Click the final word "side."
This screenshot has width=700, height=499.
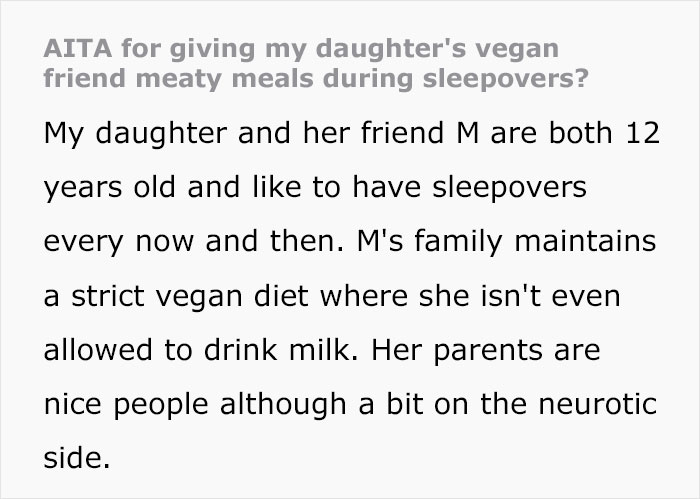[x=77, y=457]
